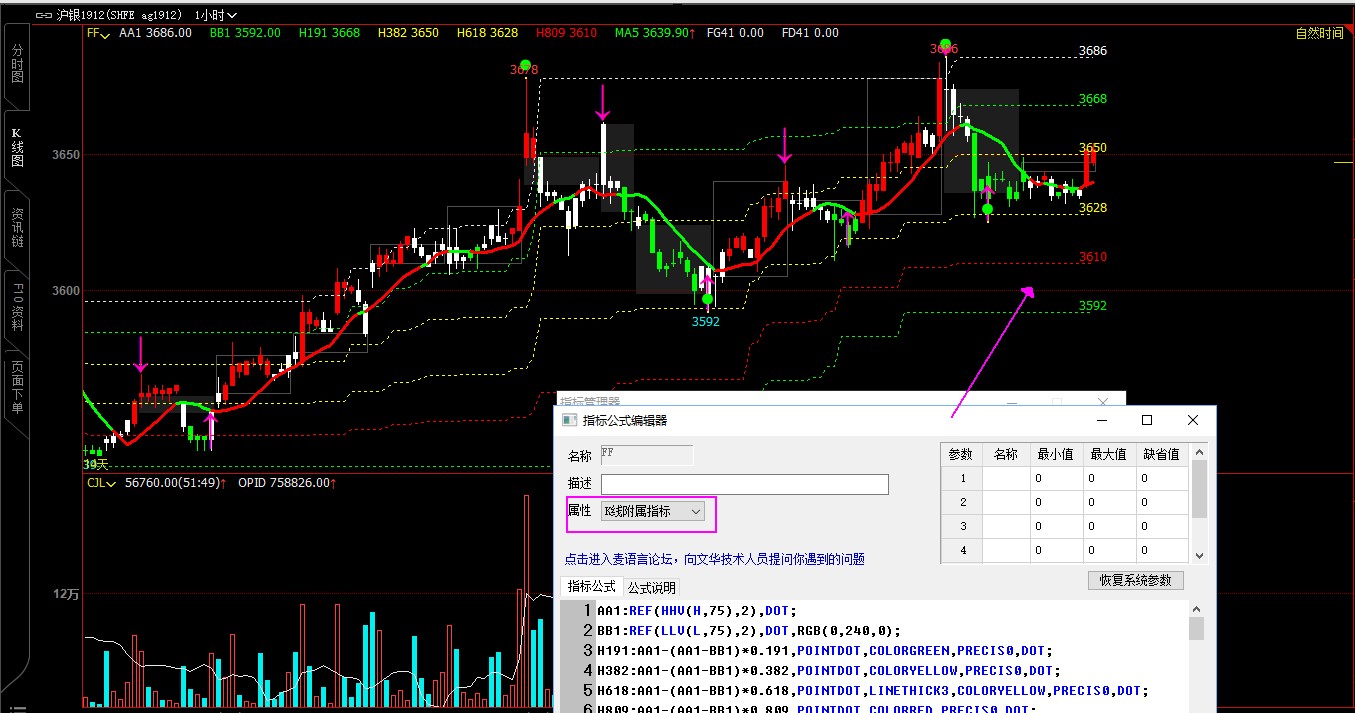The width and height of the screenshot is (1355, 713).
Task: Switch to the 资讯链 side tab
Action: 17,228
